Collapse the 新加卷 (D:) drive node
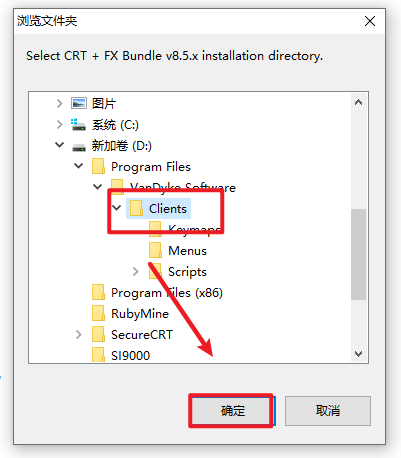401x458 pixels. [x=60, y=145]
